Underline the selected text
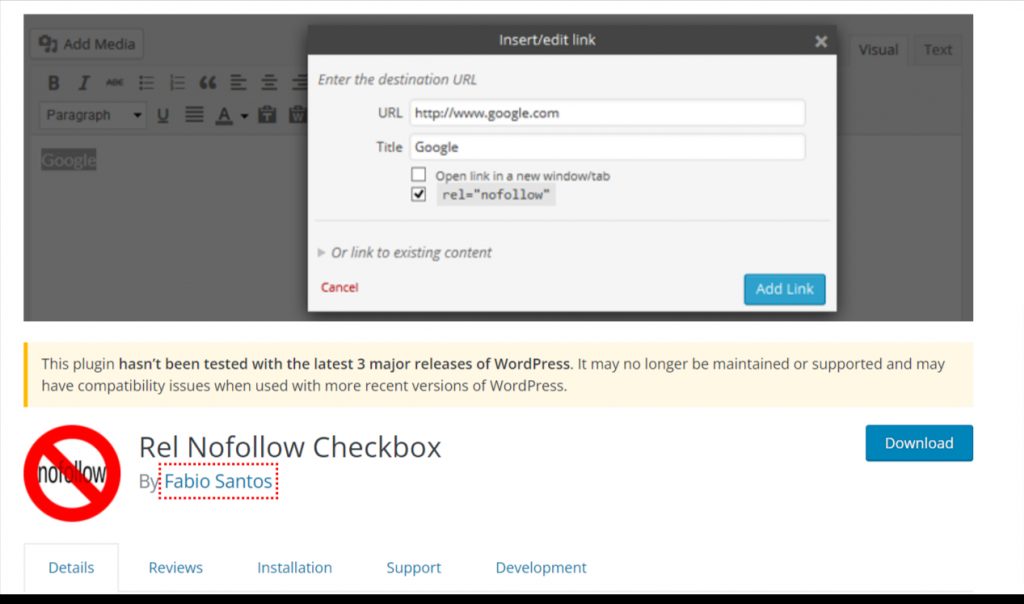1024x604 pixels. point(163,114)
